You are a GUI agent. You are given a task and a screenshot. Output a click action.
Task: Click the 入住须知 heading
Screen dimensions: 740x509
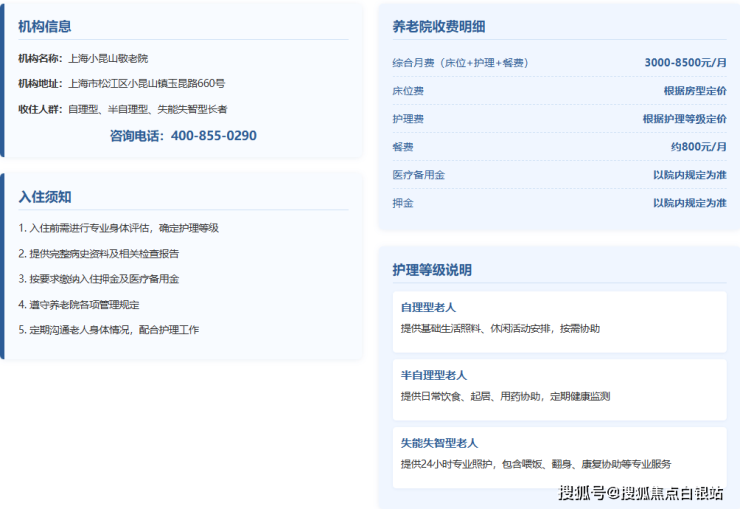pyautogui.click(x=44, y=197)
